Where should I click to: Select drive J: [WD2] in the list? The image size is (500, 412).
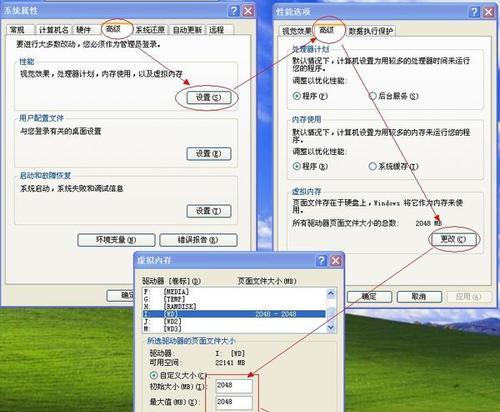234,321
